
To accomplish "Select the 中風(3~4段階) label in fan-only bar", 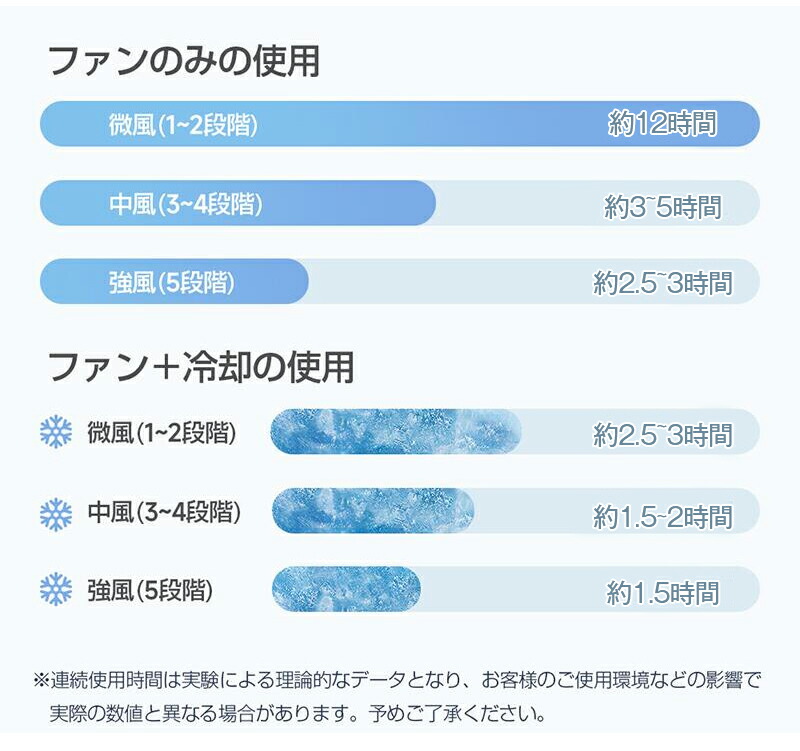I will point(186,204).
